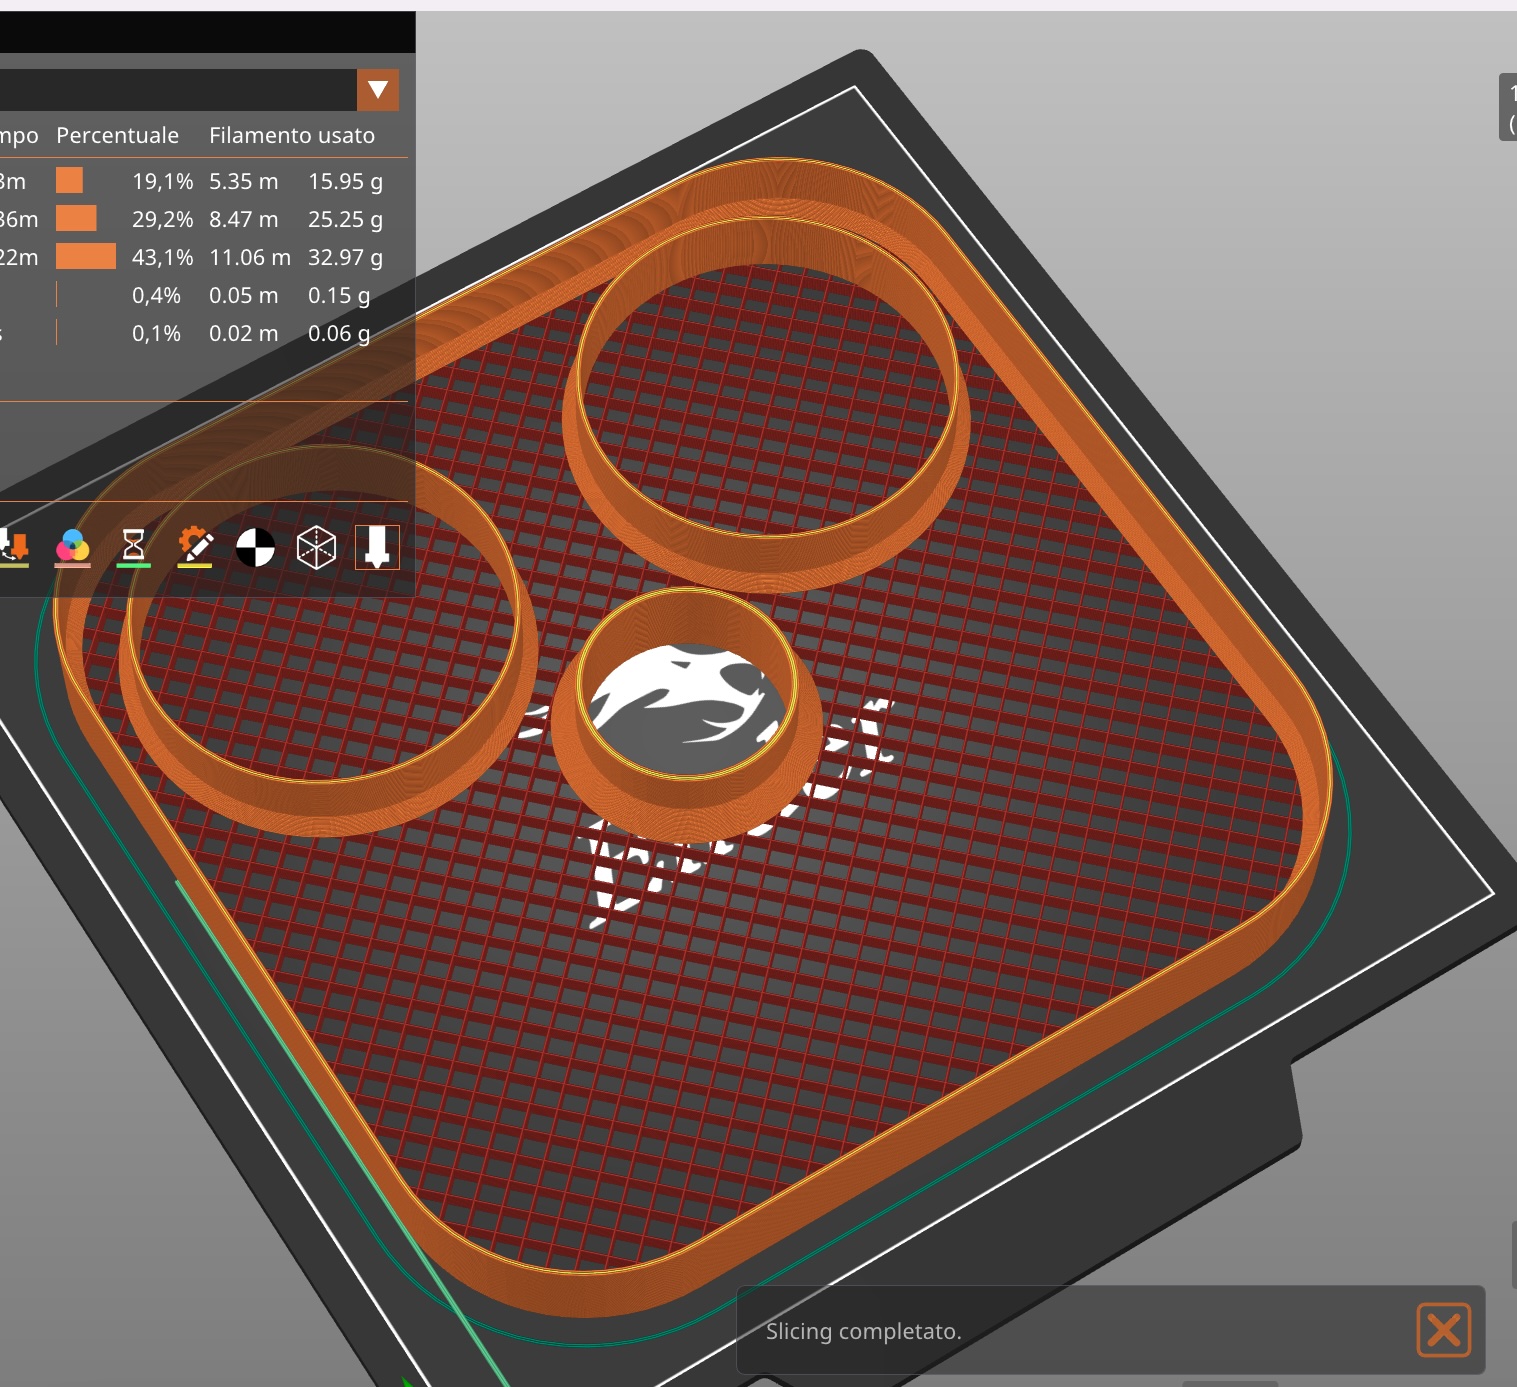Screen dimensions: 1517x1387
Task: Click the 'Slicing completato.' message text
Action: pyautogui.click(x=863, y=1331)
